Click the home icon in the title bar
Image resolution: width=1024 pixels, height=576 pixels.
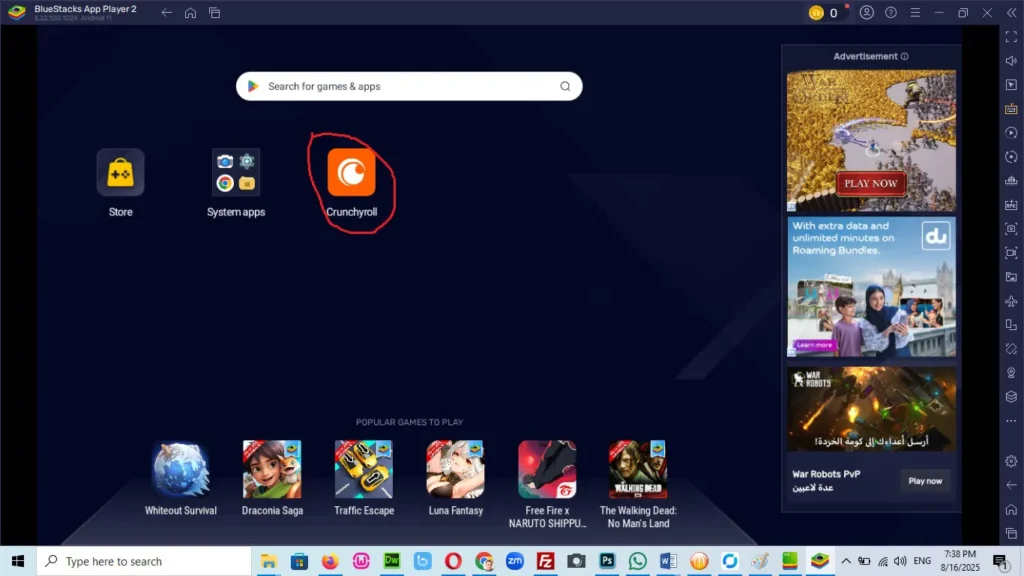tap(190, 13)
